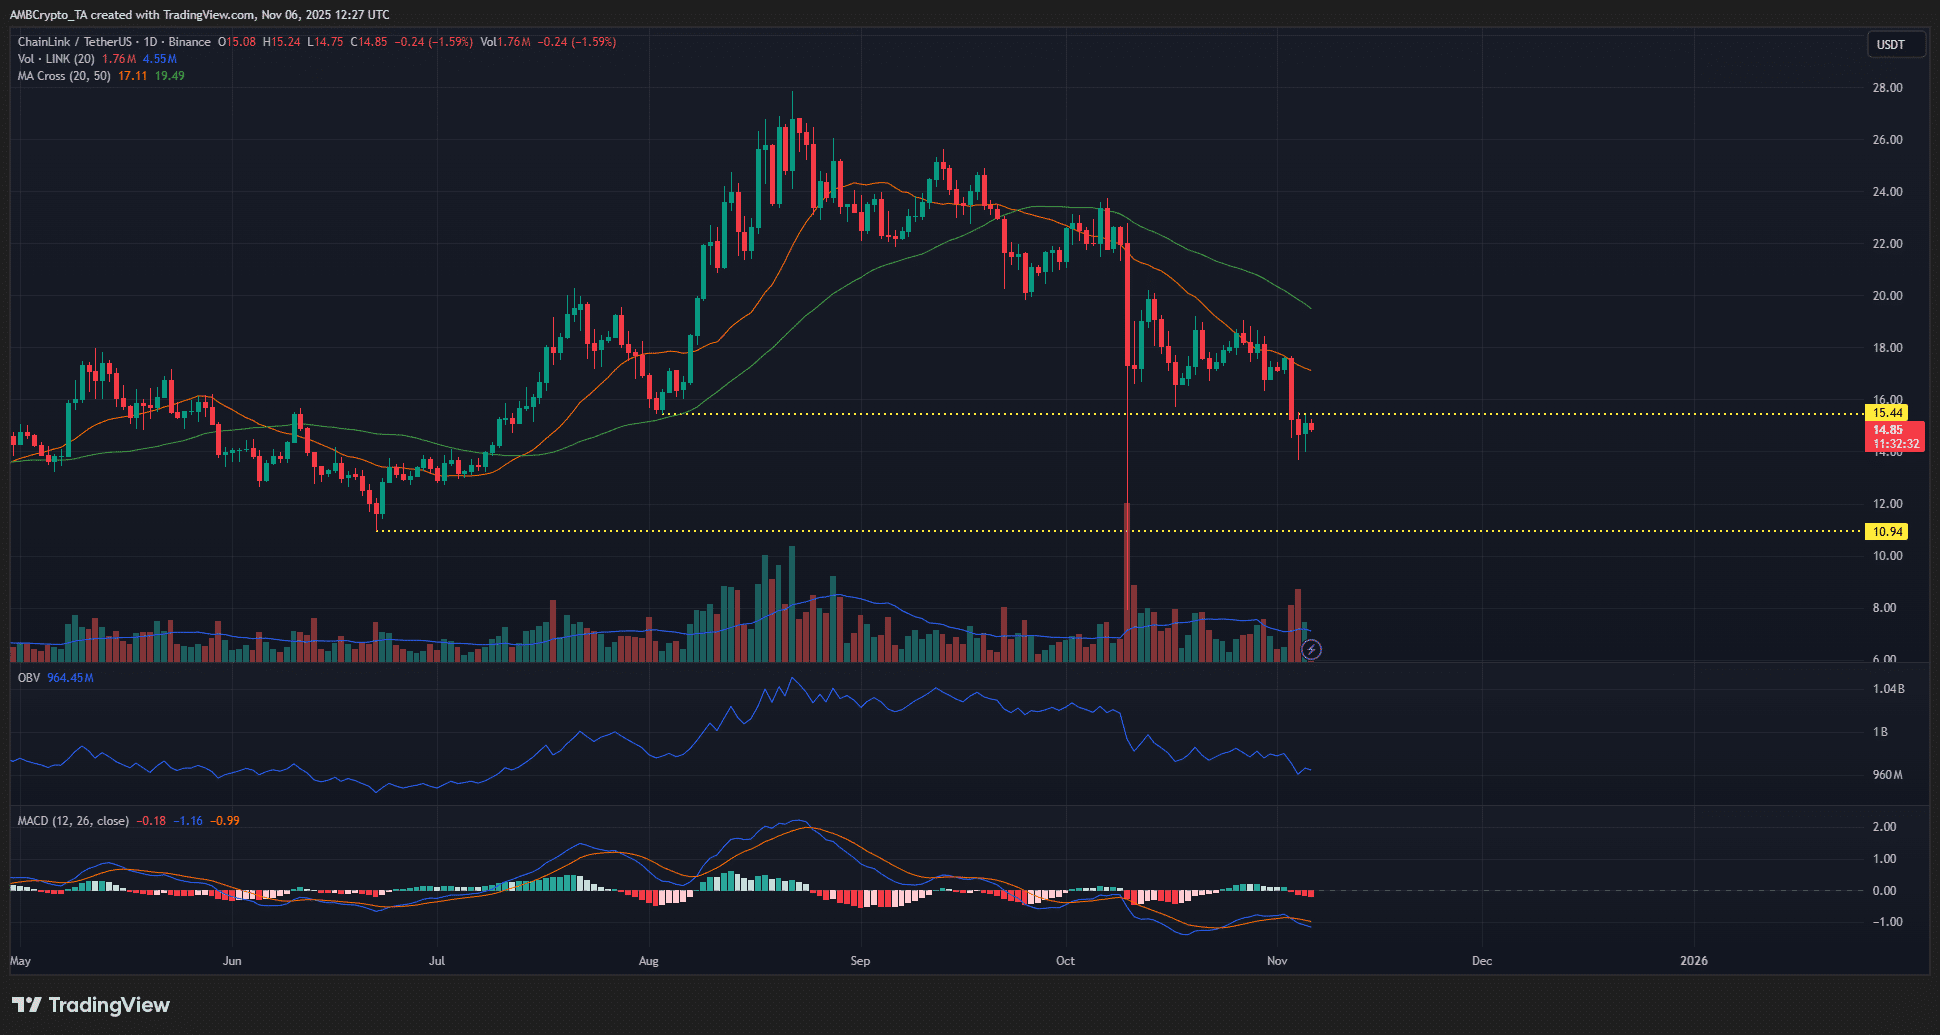Select the ChainLink / TetherUS symbol name
Image resolution: width=1940 pixels, height=1035 pixels.
(x=75, y=42)
